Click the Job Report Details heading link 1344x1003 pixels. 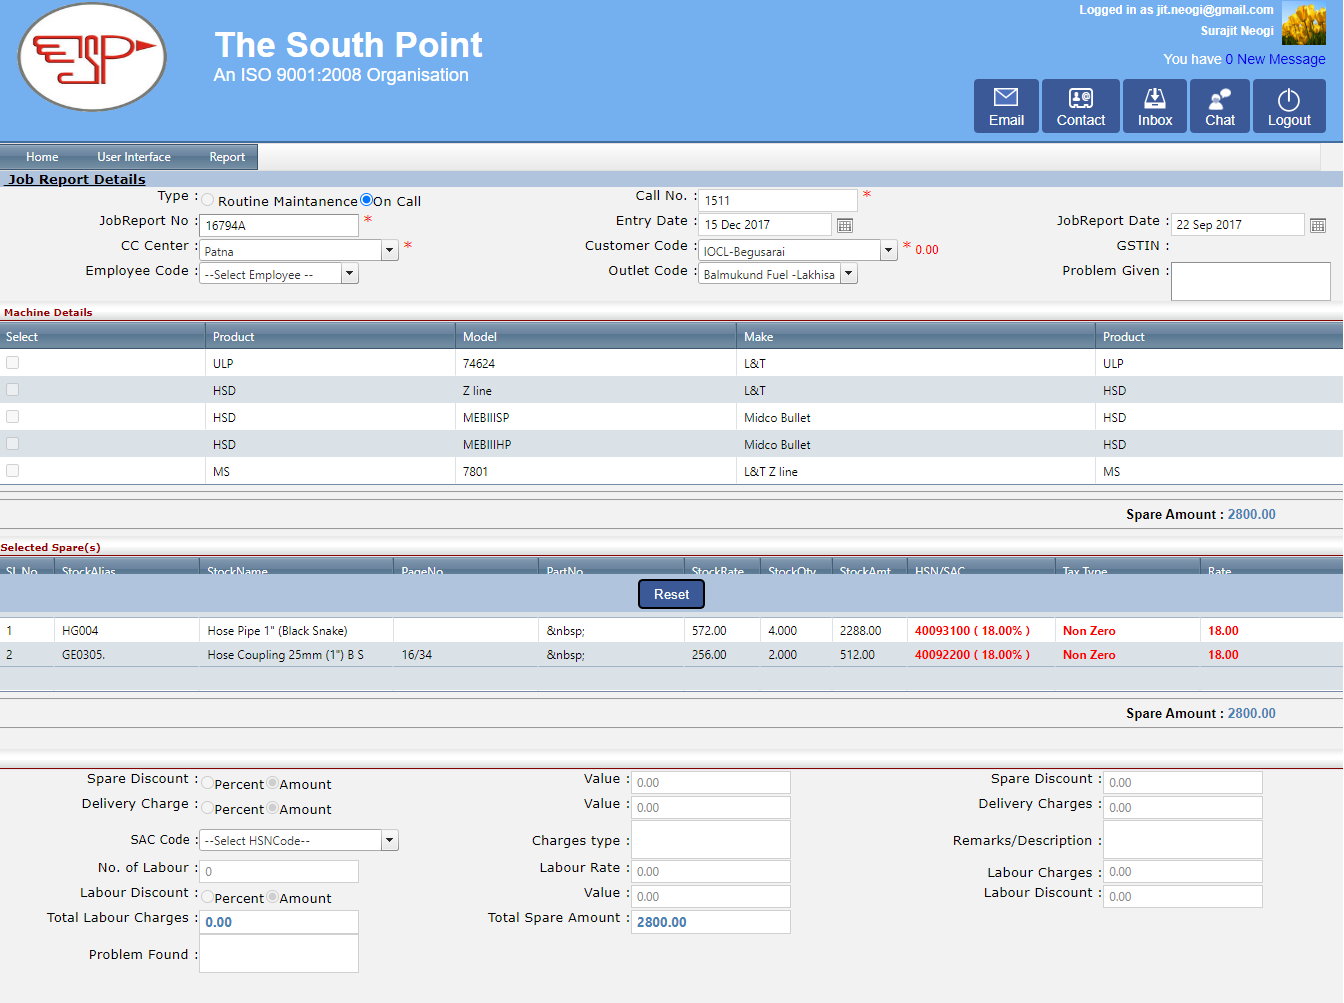(77, 179)
